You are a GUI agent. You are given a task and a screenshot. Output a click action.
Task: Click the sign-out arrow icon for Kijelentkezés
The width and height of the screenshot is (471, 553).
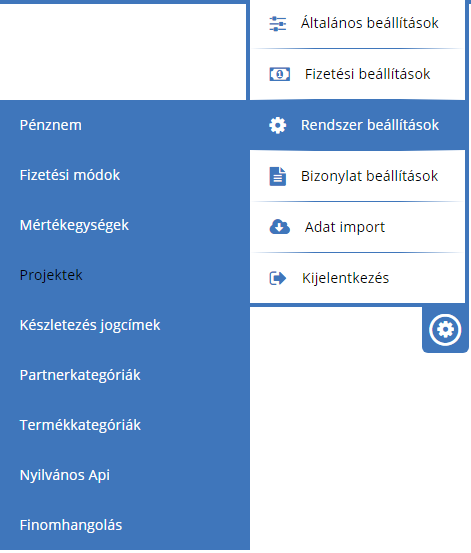(278, 278)
